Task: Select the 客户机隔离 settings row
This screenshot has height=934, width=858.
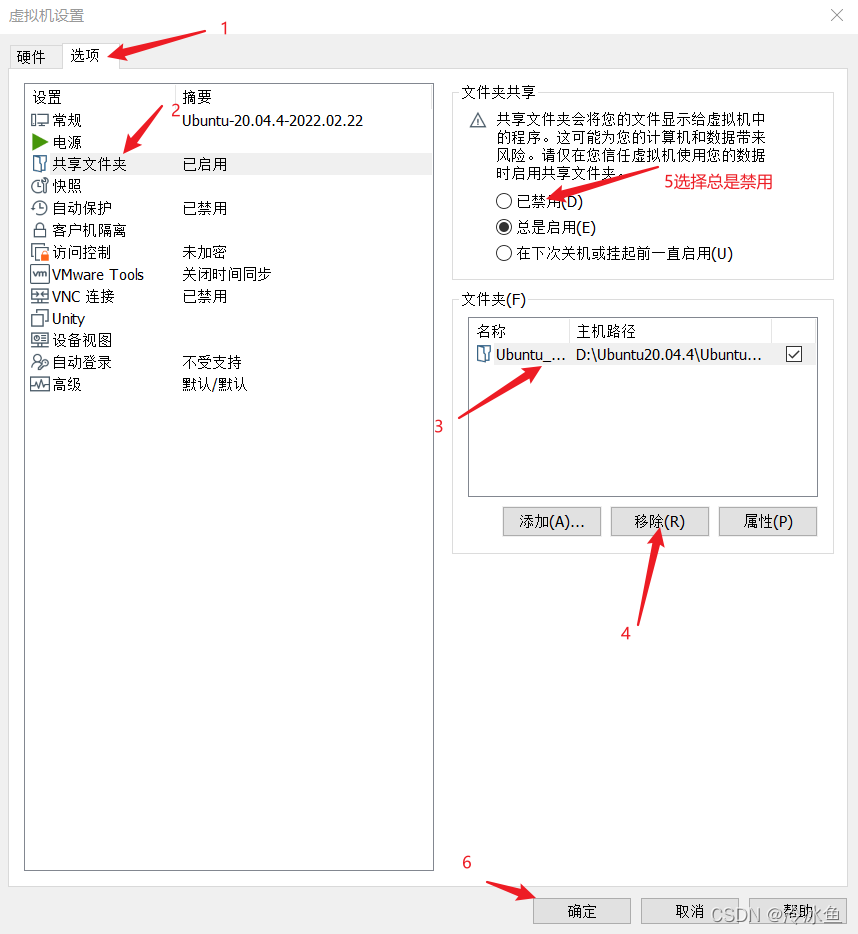Action: click(229, 230)
